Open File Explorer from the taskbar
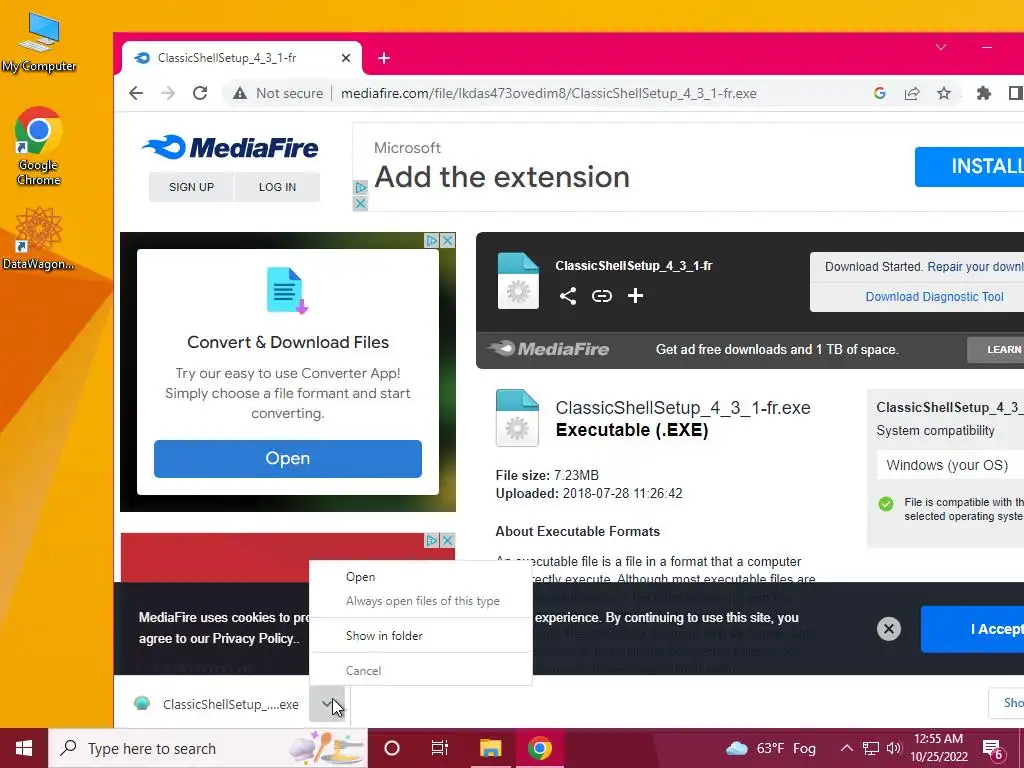 tap(490, 748)
